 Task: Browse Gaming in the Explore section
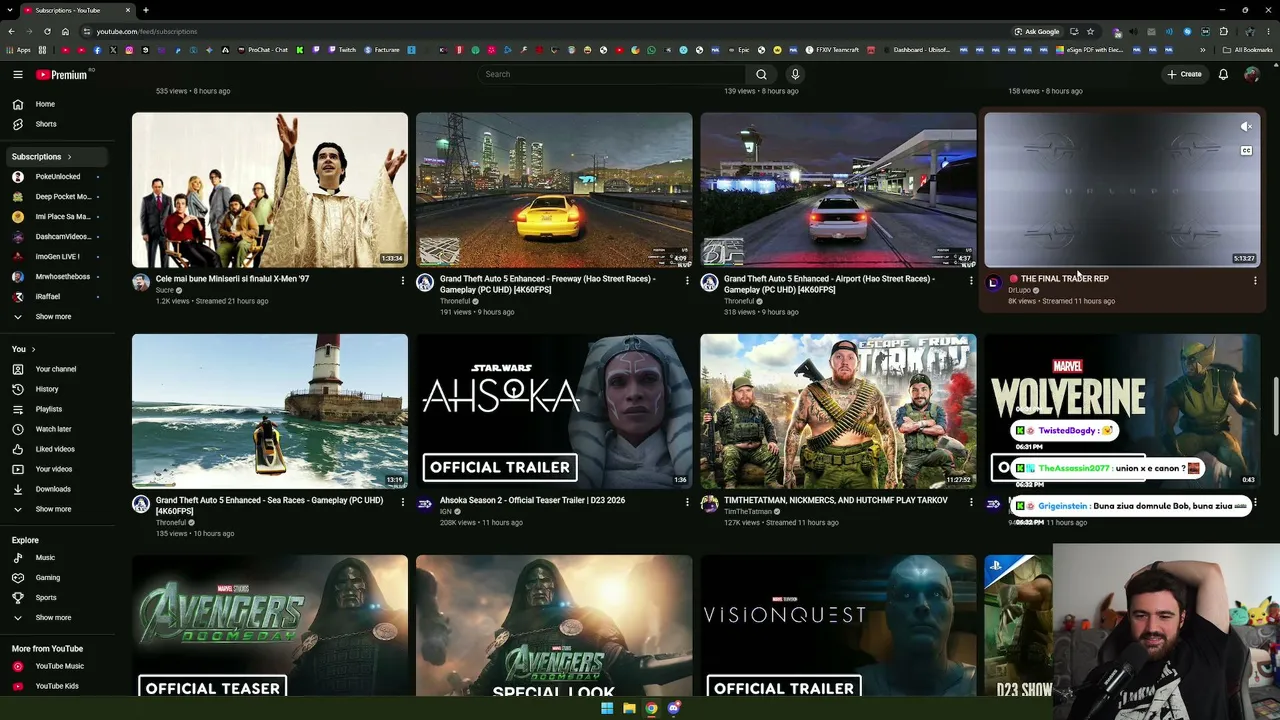click(x=55, y=577)
